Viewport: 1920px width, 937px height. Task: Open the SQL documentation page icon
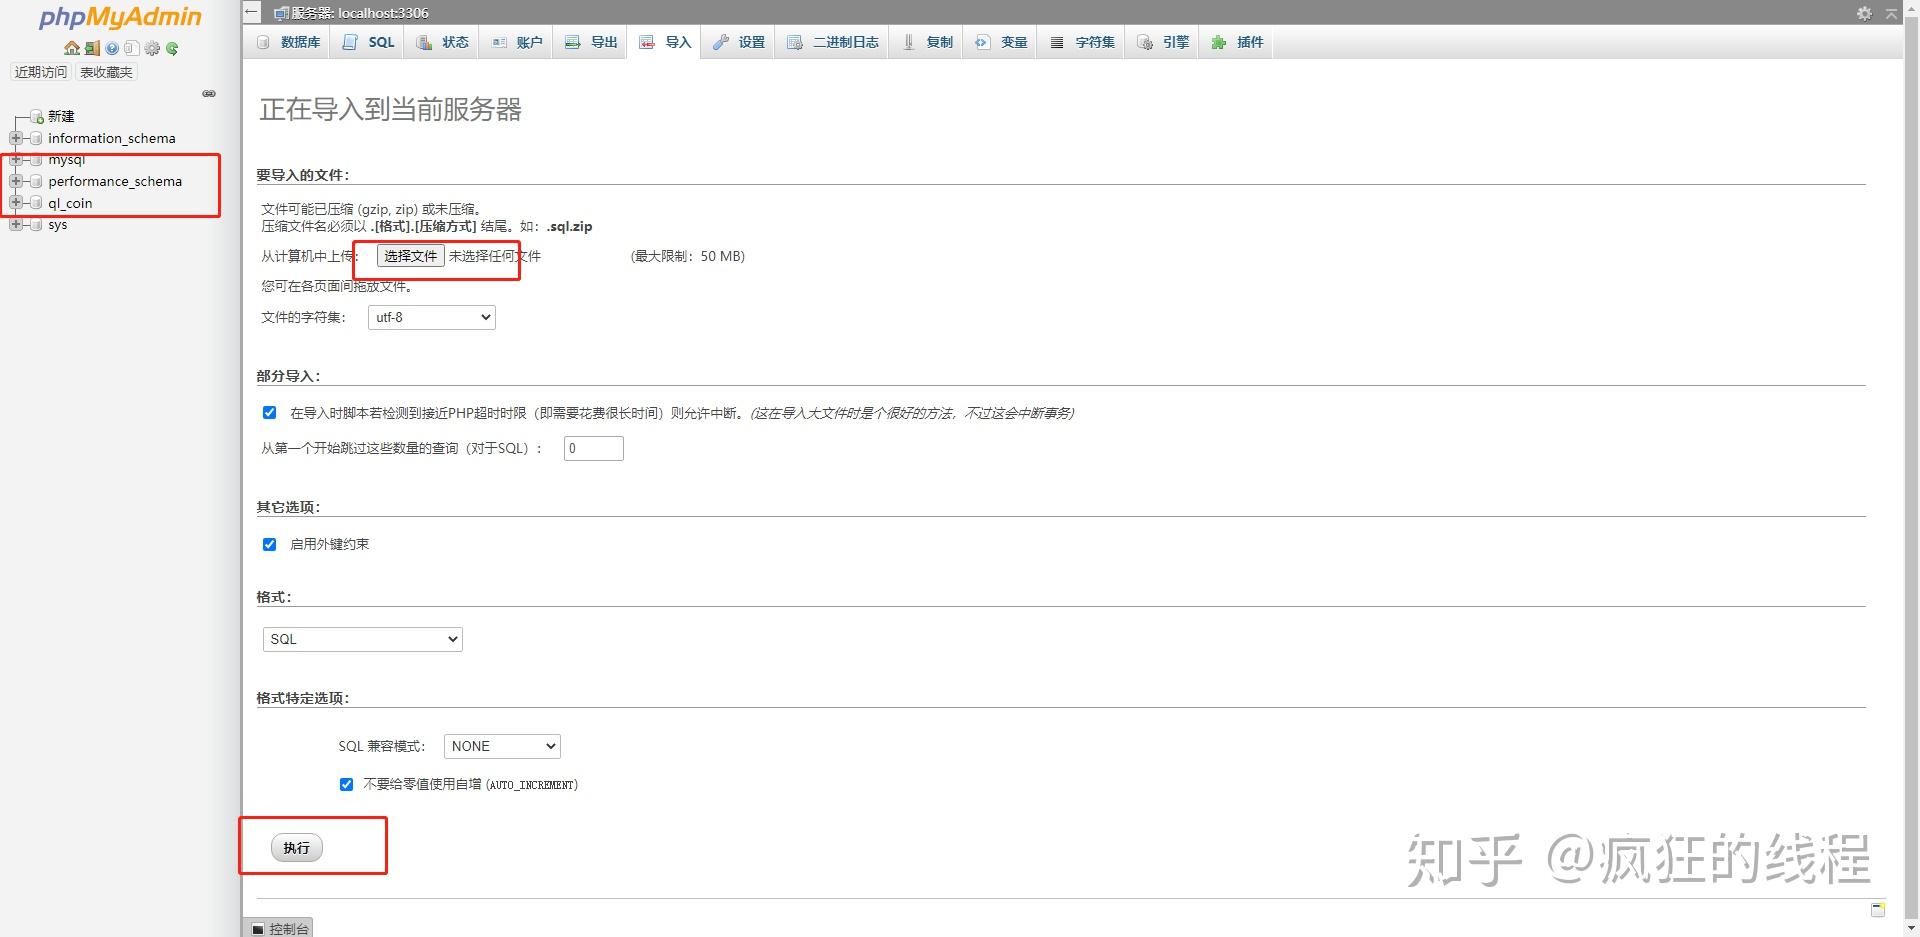tap(131, 48)
